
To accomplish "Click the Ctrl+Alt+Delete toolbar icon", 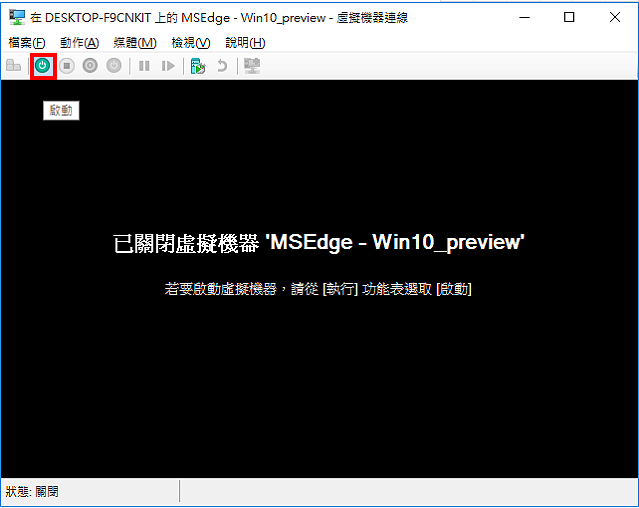I will 13,66.
